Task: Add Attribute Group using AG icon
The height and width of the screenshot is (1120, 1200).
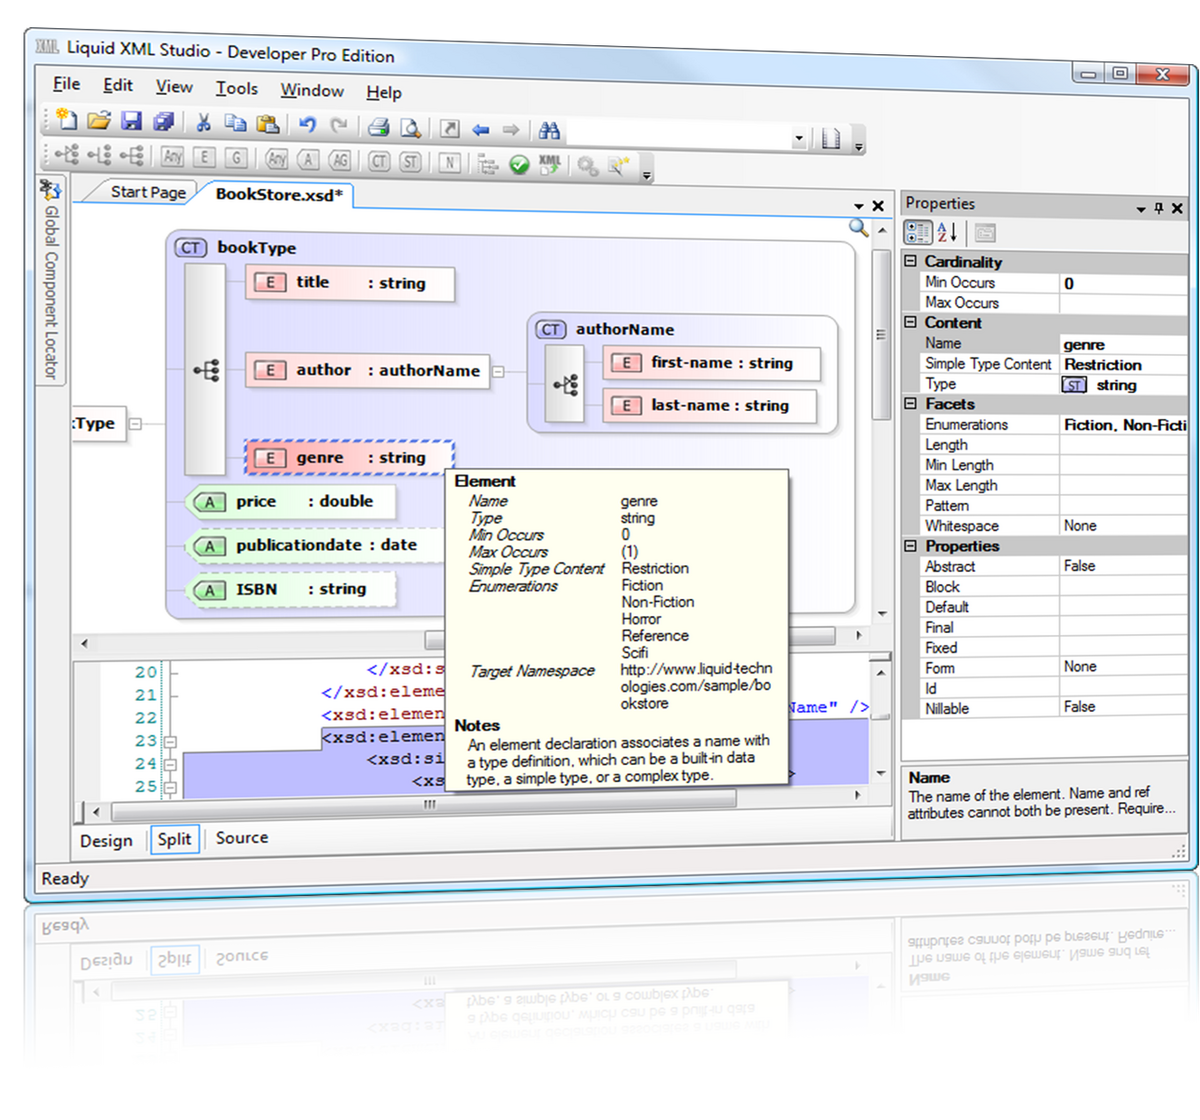Action: pos(341,160)
